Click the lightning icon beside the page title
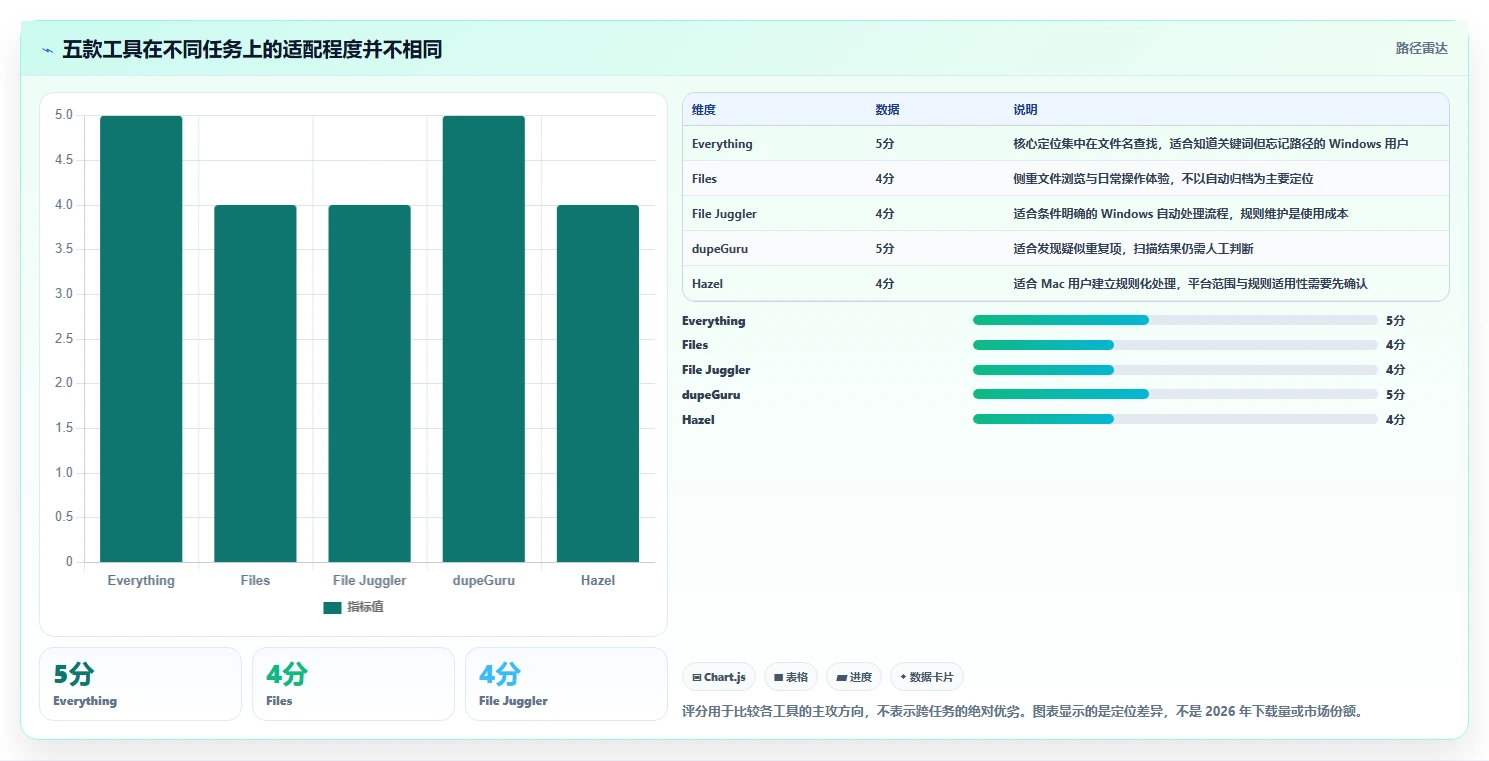The image size is (1489, 761). click(48, 50)
